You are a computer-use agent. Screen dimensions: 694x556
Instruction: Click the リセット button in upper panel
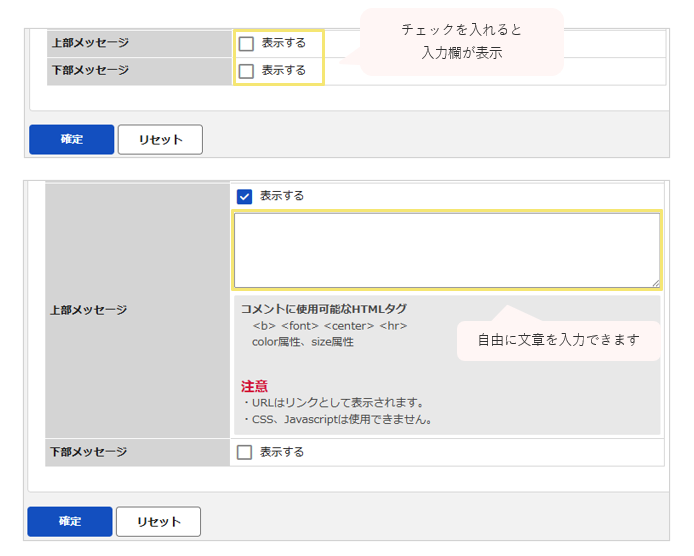[x=160, y=139]
